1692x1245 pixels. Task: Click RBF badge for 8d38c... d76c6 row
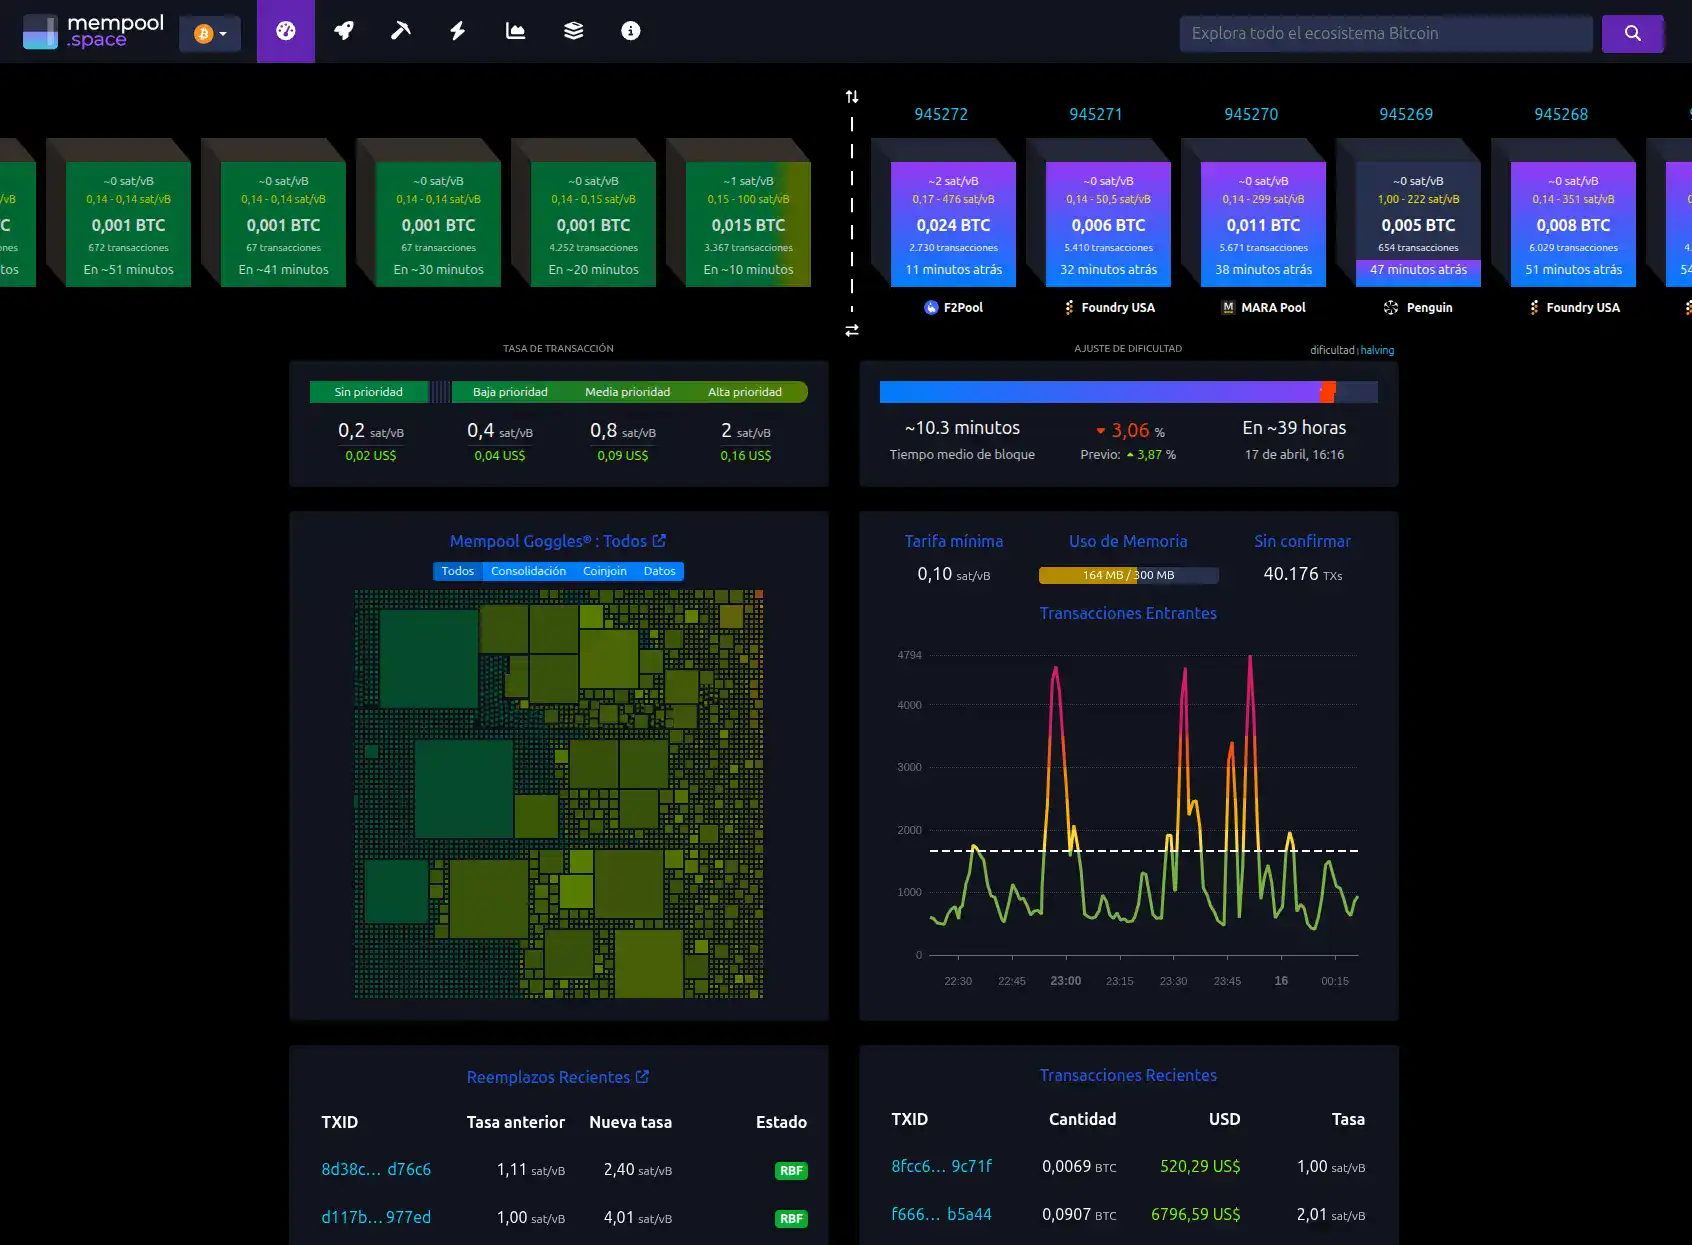pyautogui.click(x=791, y=1171)
